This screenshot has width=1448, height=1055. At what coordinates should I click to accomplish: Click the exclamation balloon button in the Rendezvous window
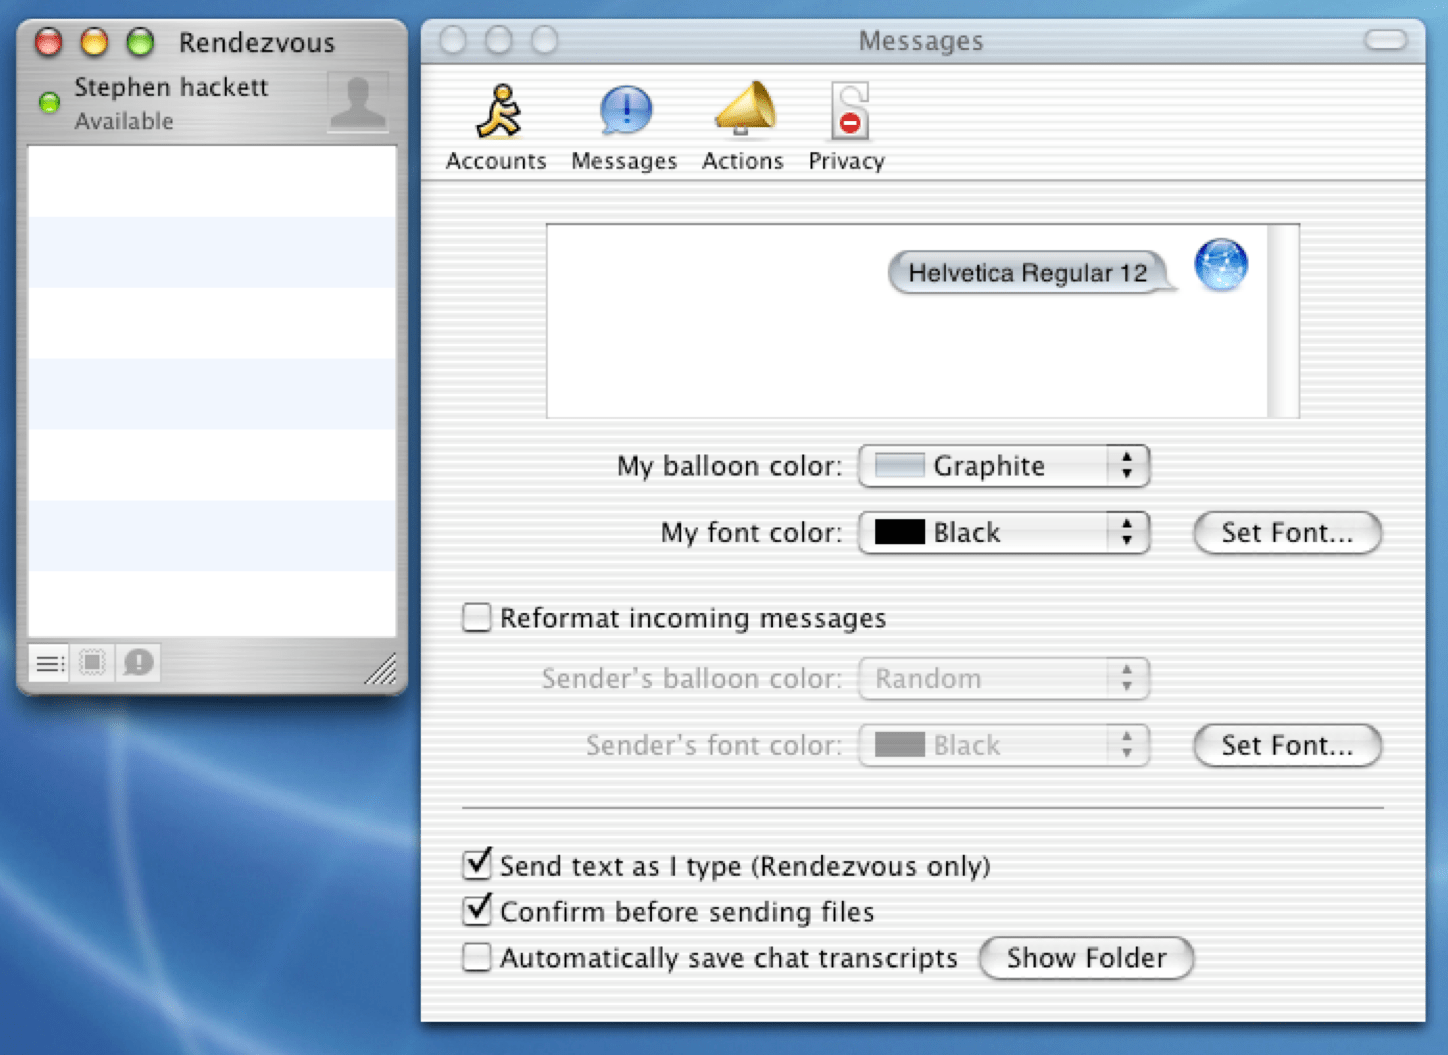[138, 662]
